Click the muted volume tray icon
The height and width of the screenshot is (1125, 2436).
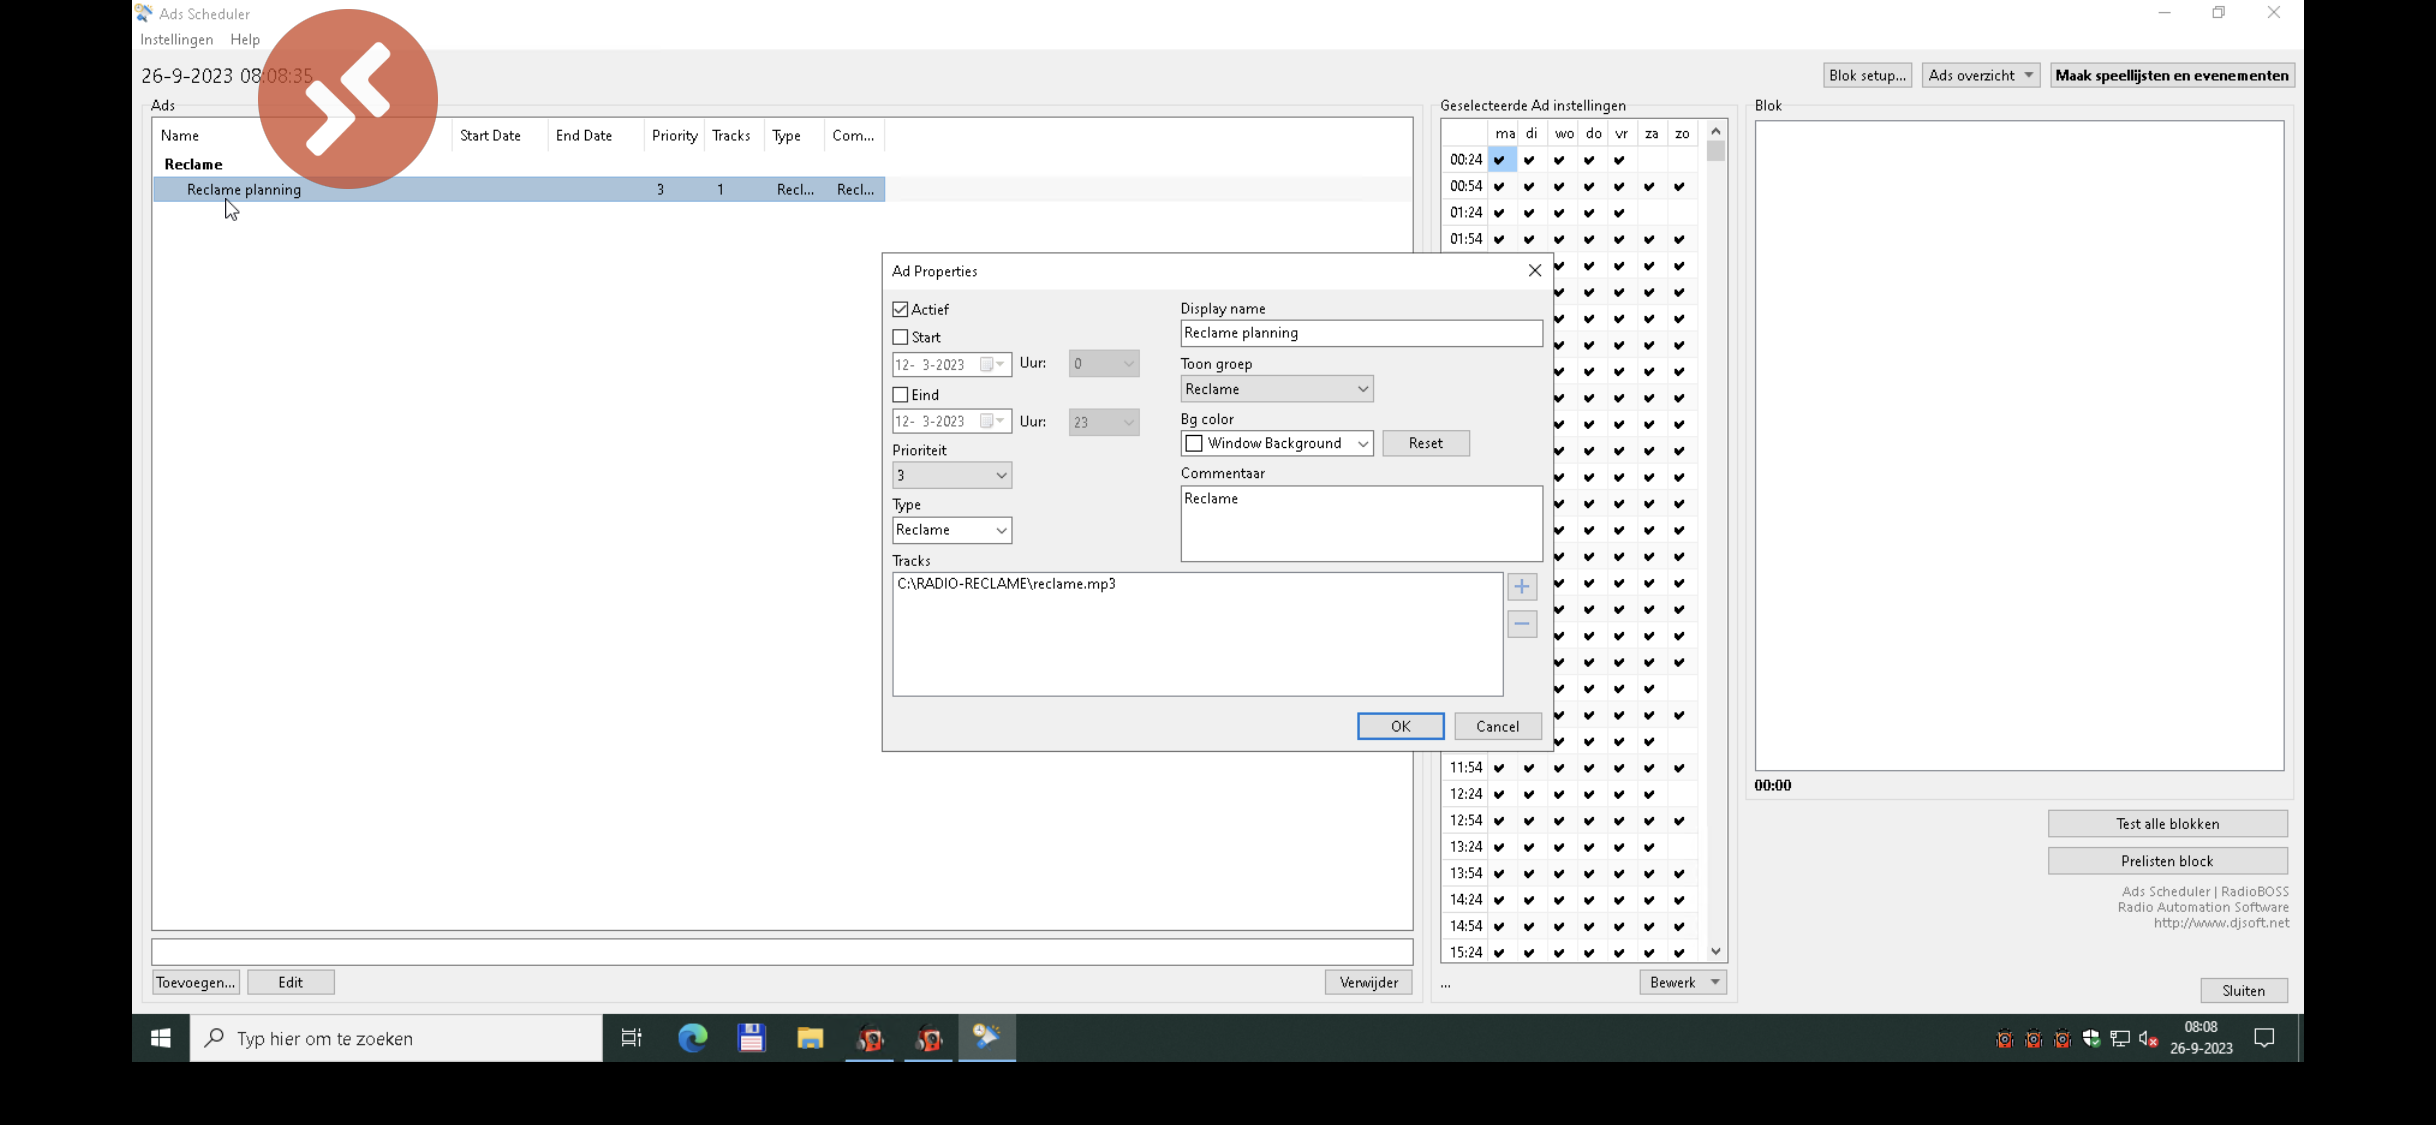(2148, 1039)
